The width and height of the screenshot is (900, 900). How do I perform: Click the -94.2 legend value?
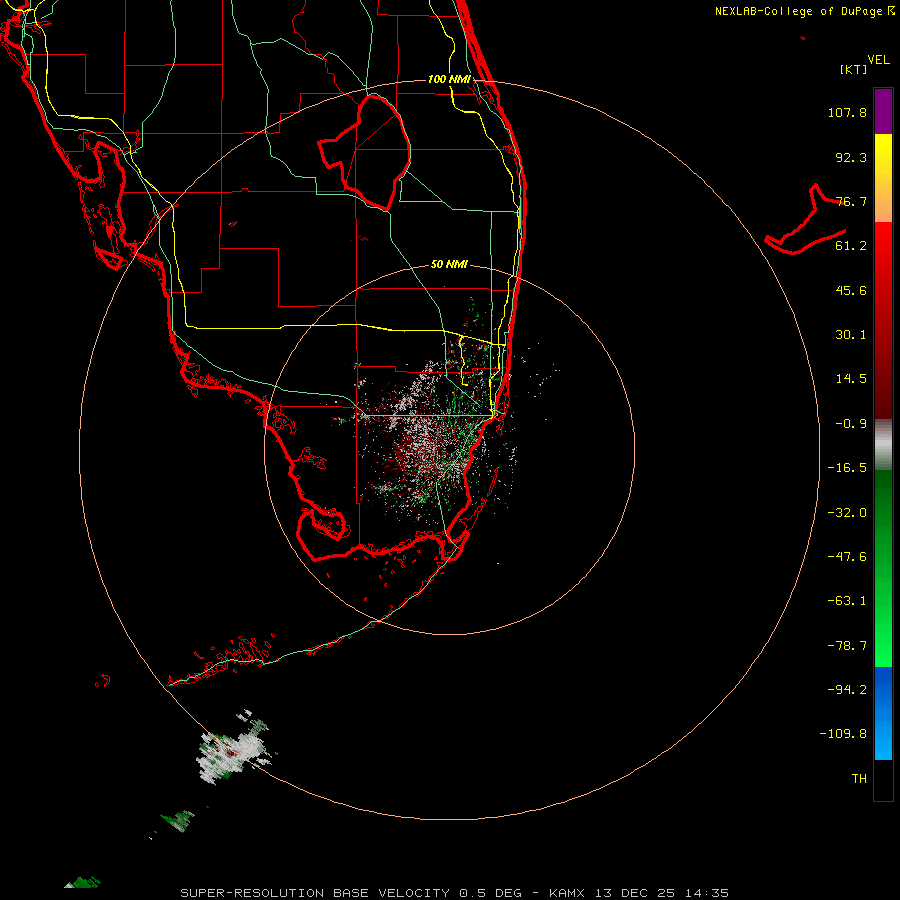pyautogui.click(x=847, y=690)
